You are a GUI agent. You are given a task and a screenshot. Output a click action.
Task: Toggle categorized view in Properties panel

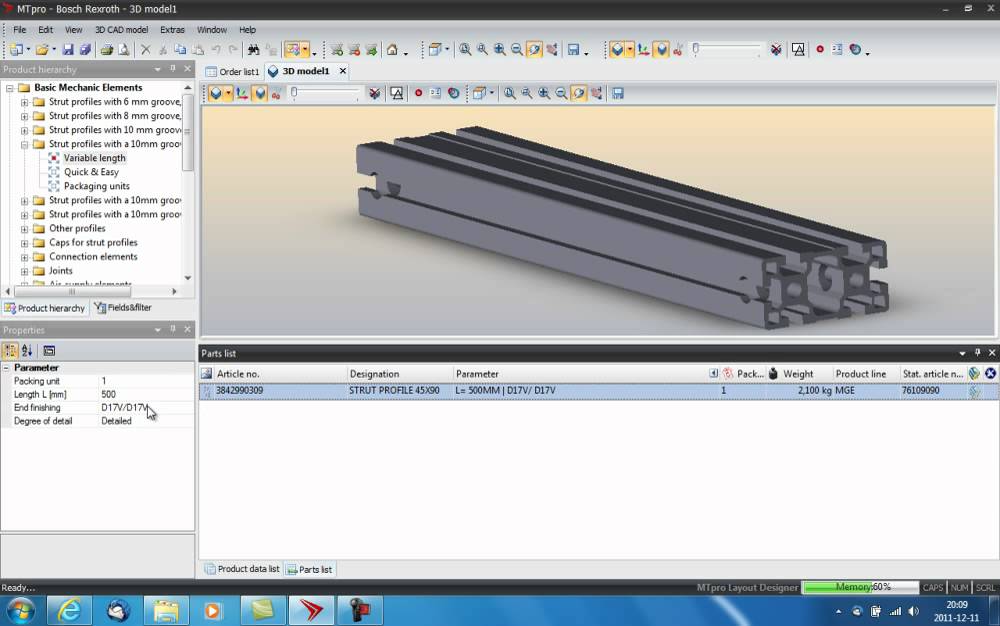point(10,350)
